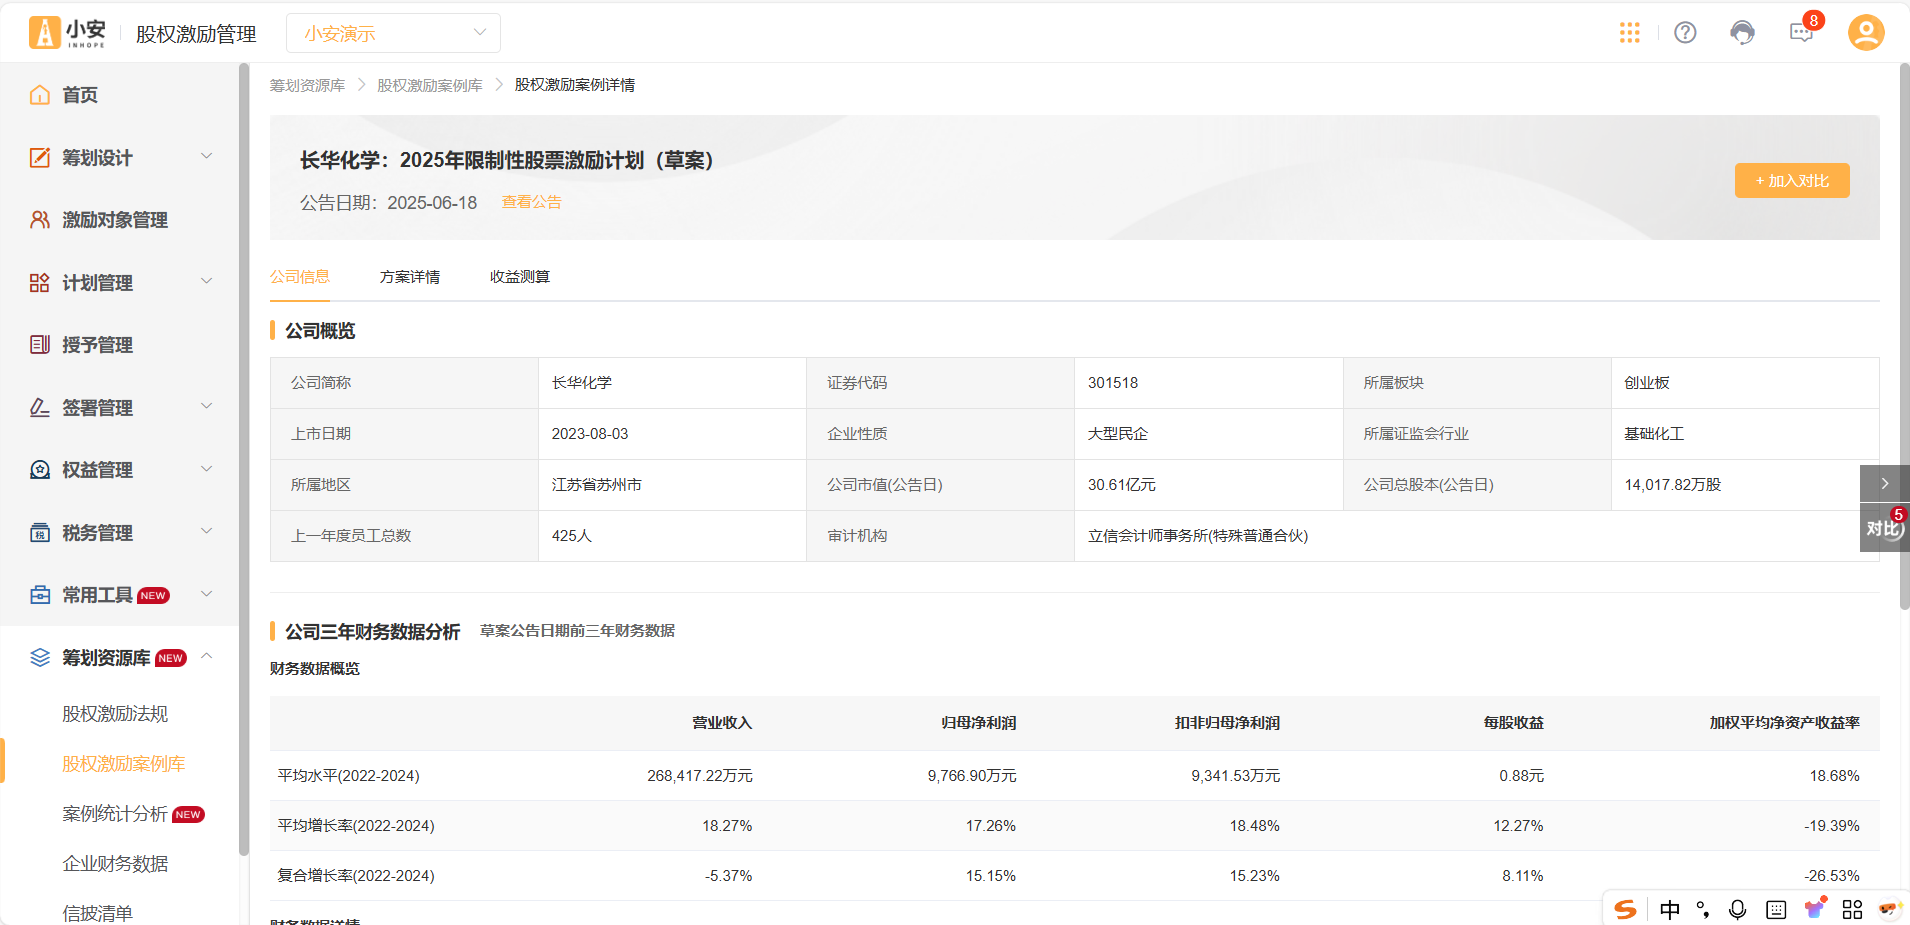
Task: Open 股权激励案例库 in the sidebar
Action: [124, 764]
